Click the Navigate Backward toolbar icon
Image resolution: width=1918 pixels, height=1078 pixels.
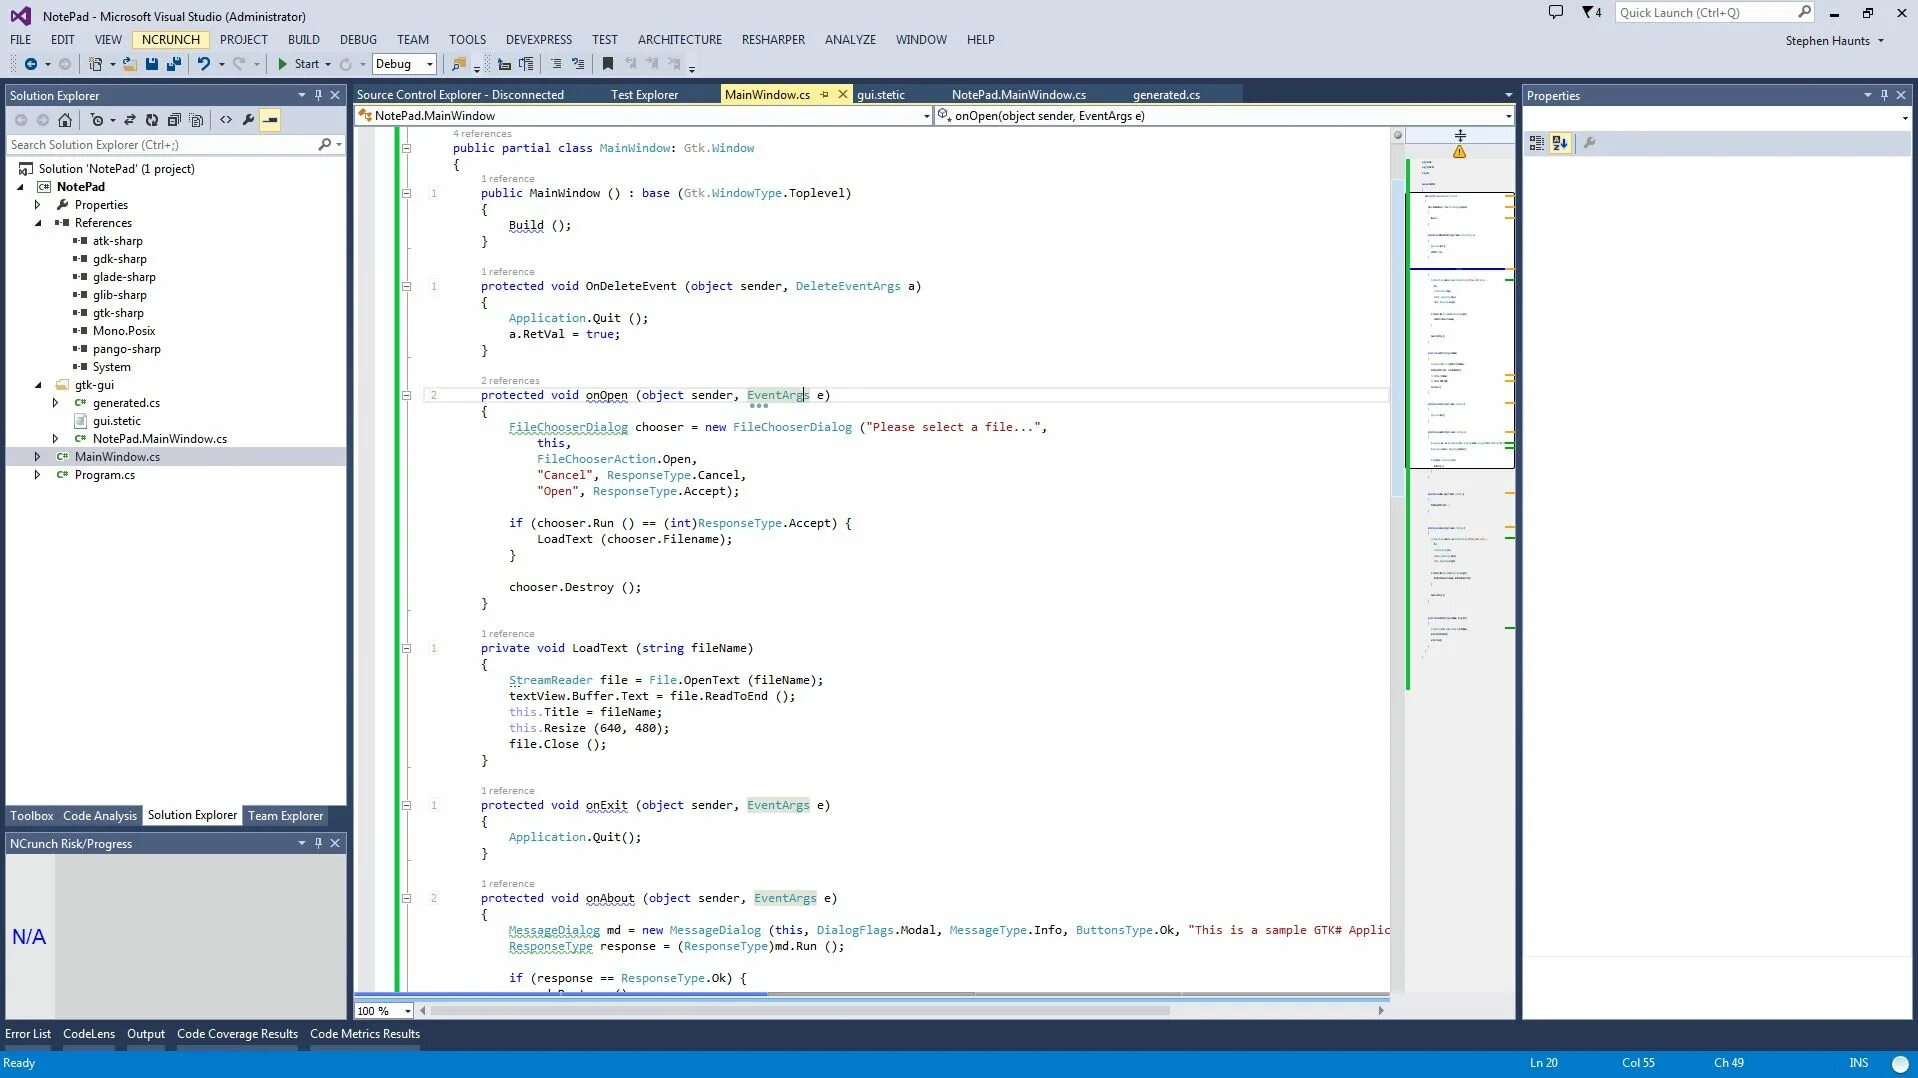31,64
